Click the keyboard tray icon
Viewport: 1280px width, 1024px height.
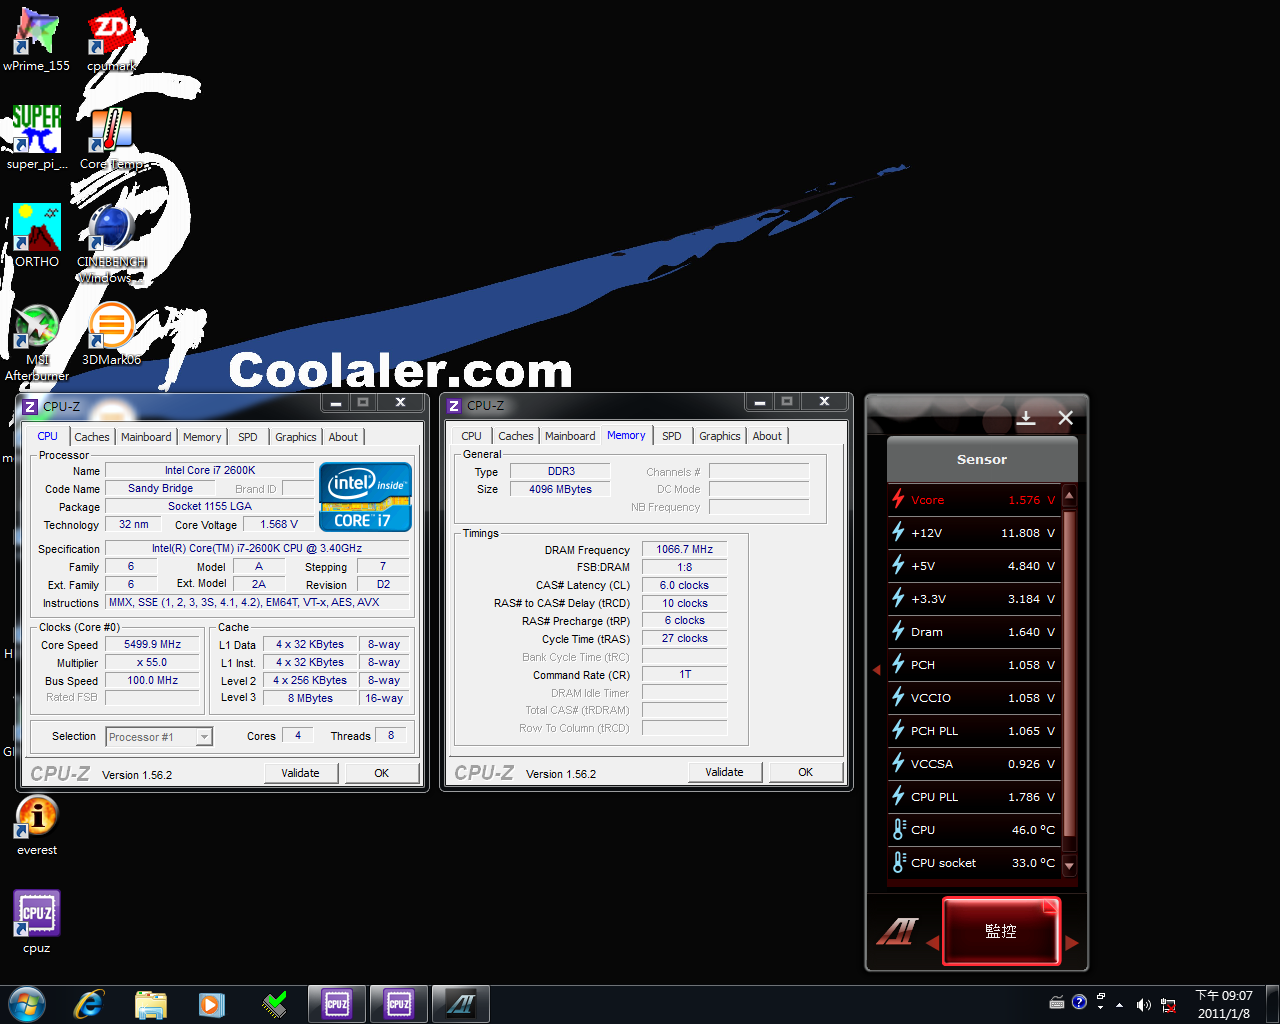point(1057,1002)
